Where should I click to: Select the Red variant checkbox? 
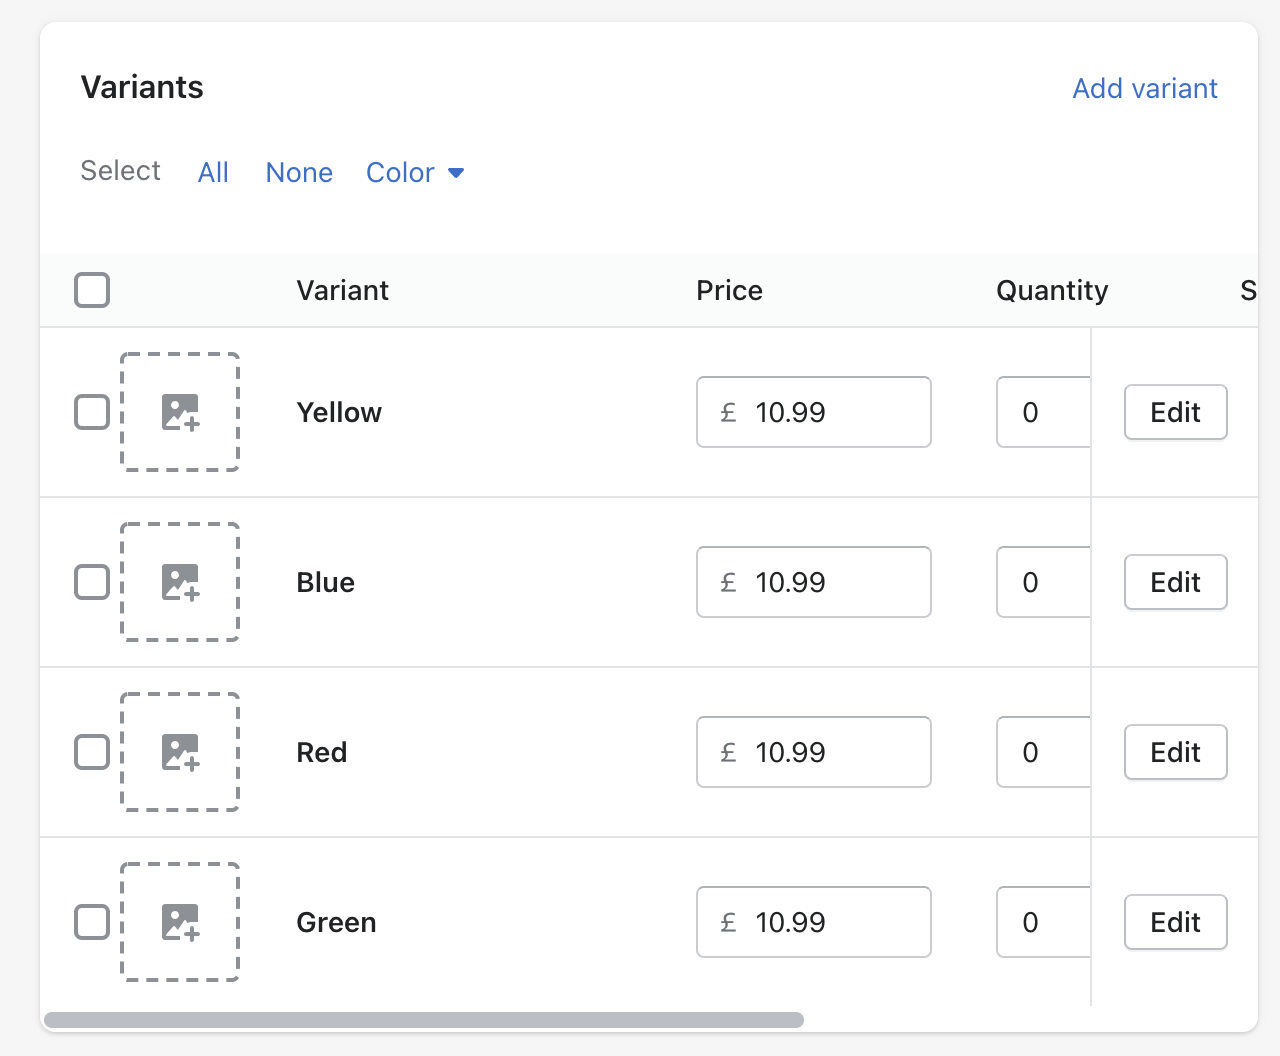[x=91, y=752]
